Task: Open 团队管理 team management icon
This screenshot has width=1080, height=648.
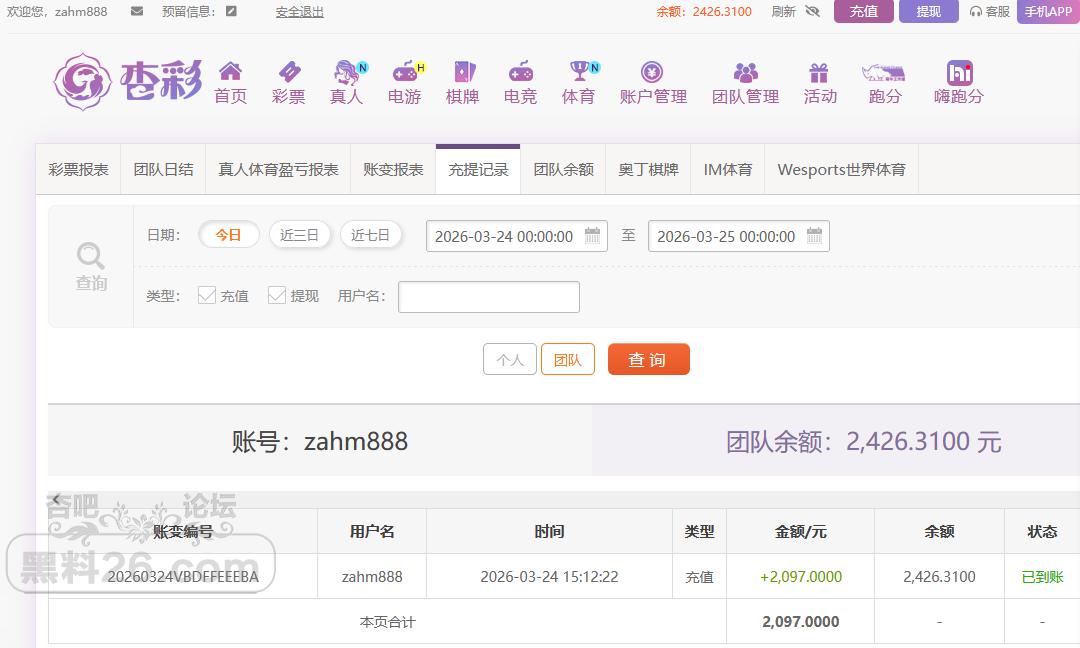Action: pyautogui.click(x=745, y=72)
